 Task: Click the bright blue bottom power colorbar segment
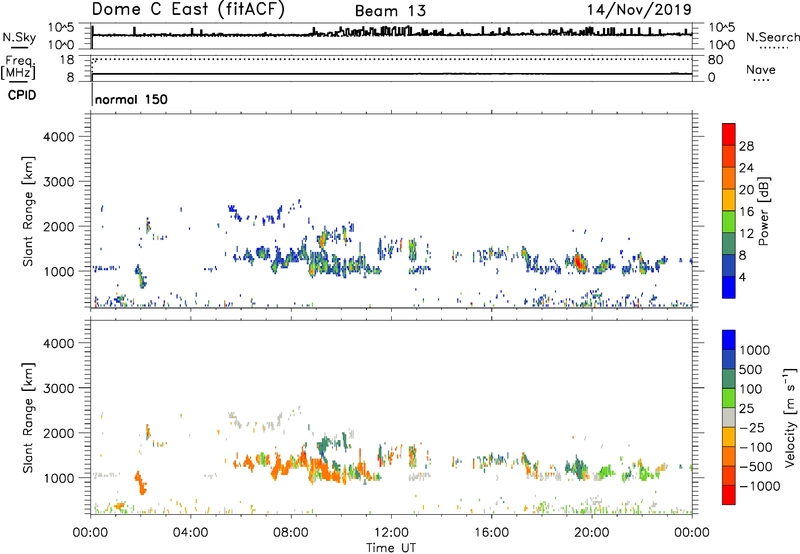[x=729, y=287]
